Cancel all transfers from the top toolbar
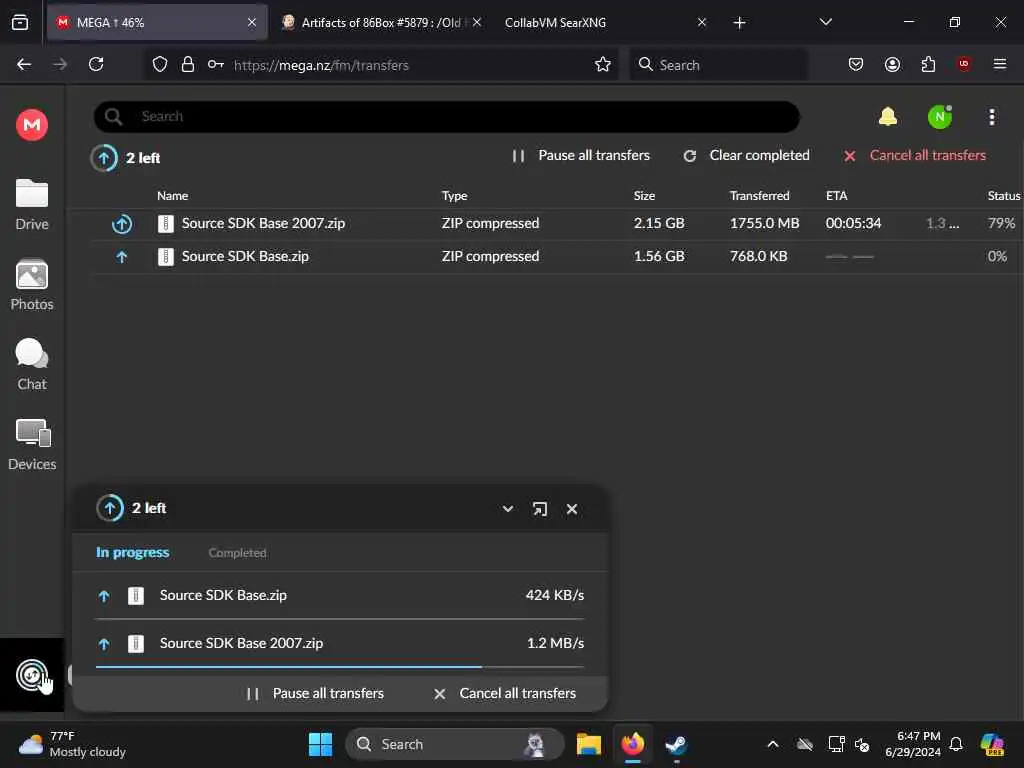 pyautogui.click(x=914, y=155)
